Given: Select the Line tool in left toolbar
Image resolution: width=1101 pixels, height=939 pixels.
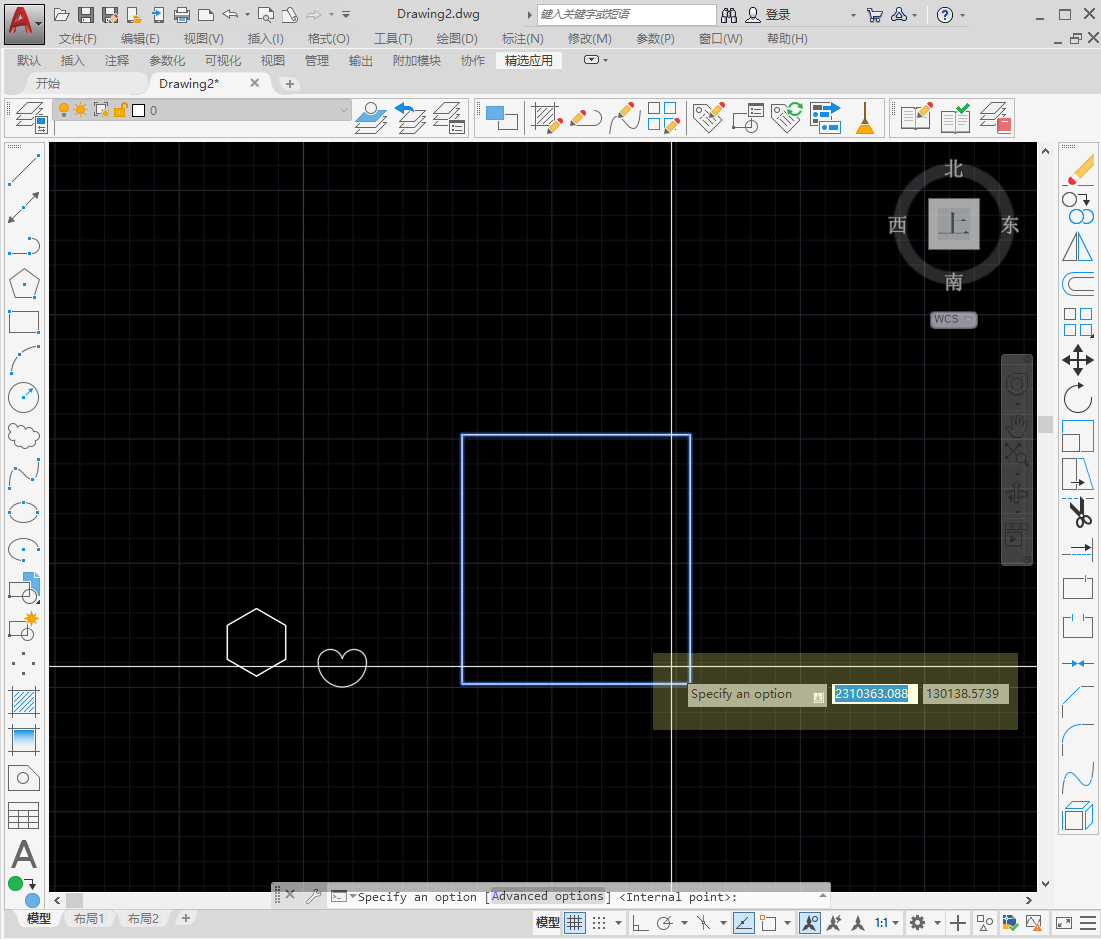Looking at the screenshot, I should 23,170.
